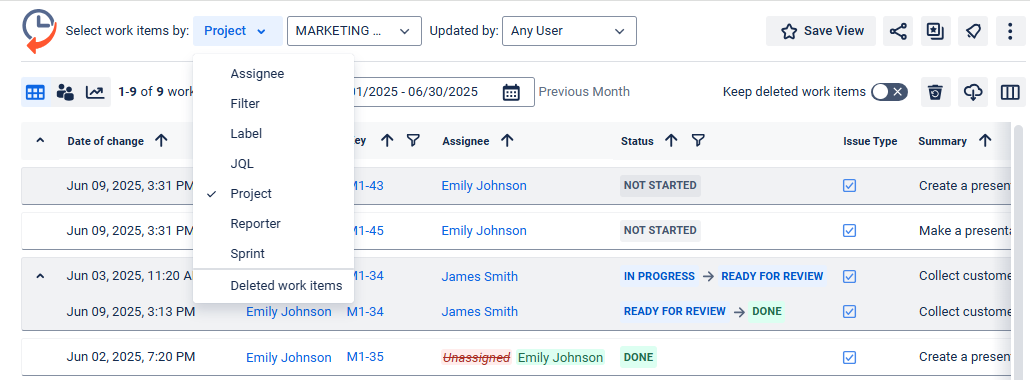
Task: Sort the Status column arrow
Action: [671, 141]
